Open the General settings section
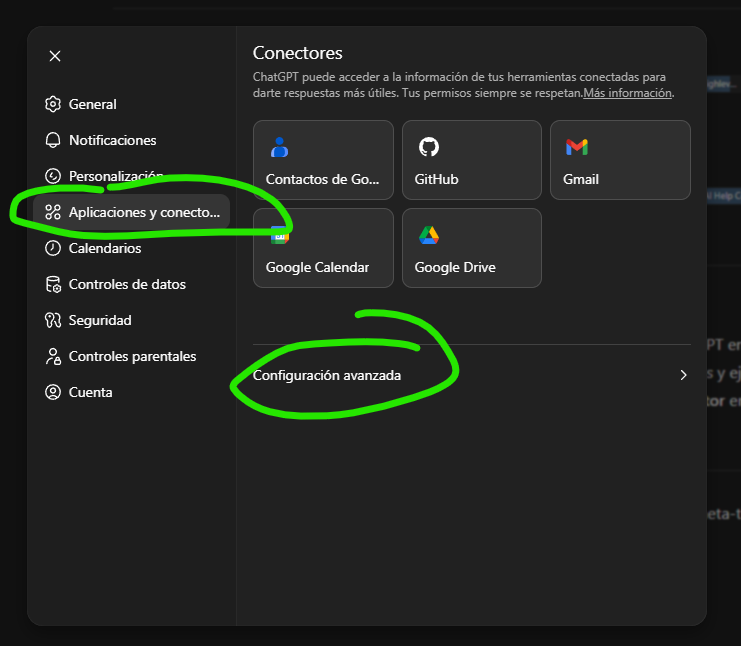 point(131,104)
